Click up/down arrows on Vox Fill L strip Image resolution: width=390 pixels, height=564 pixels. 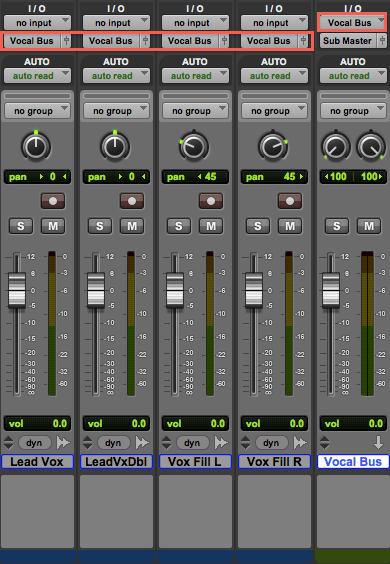pos(167,443)
